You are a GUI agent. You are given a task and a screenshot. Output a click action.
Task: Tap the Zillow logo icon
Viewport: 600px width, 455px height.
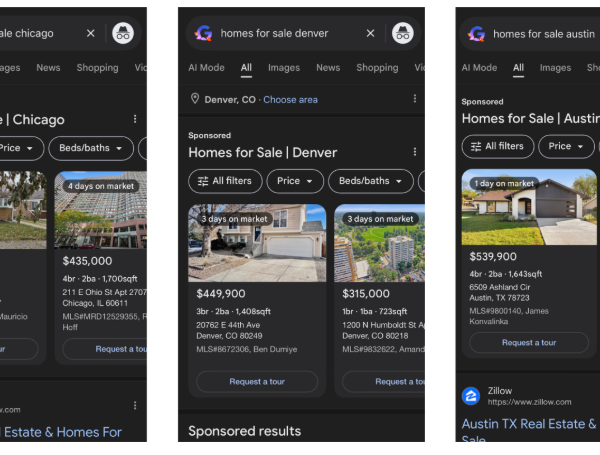coord(471,396)
